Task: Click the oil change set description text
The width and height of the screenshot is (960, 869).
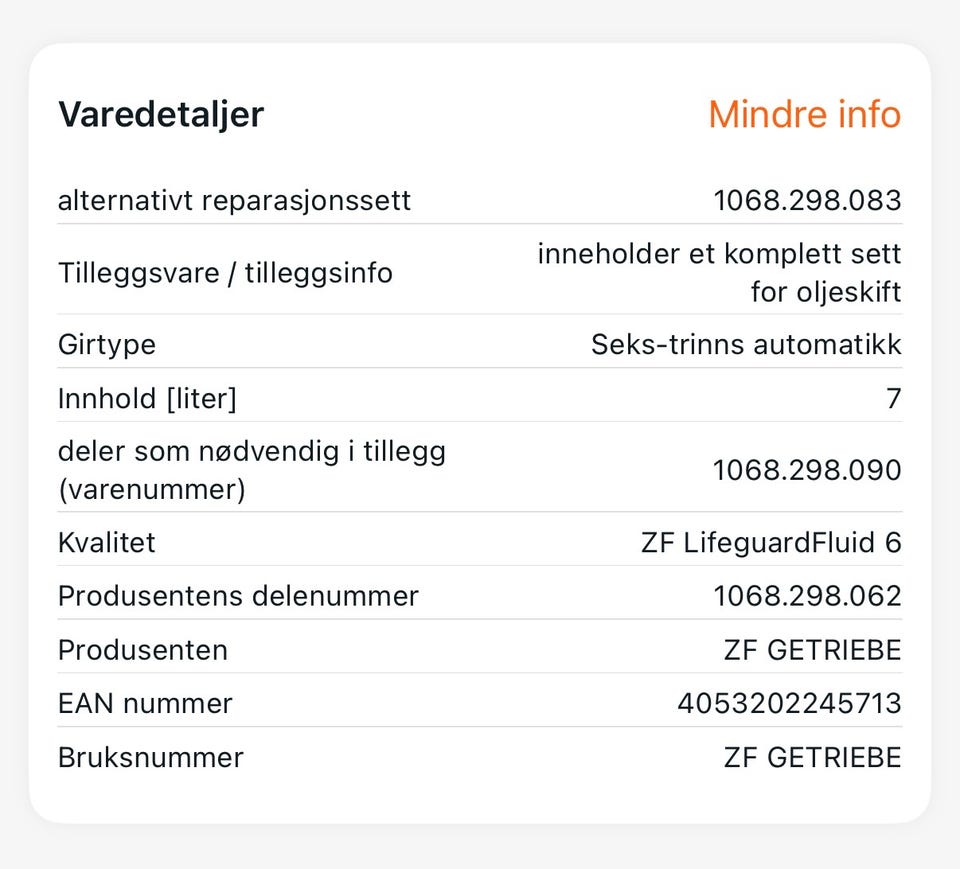Action: [720, 273]
